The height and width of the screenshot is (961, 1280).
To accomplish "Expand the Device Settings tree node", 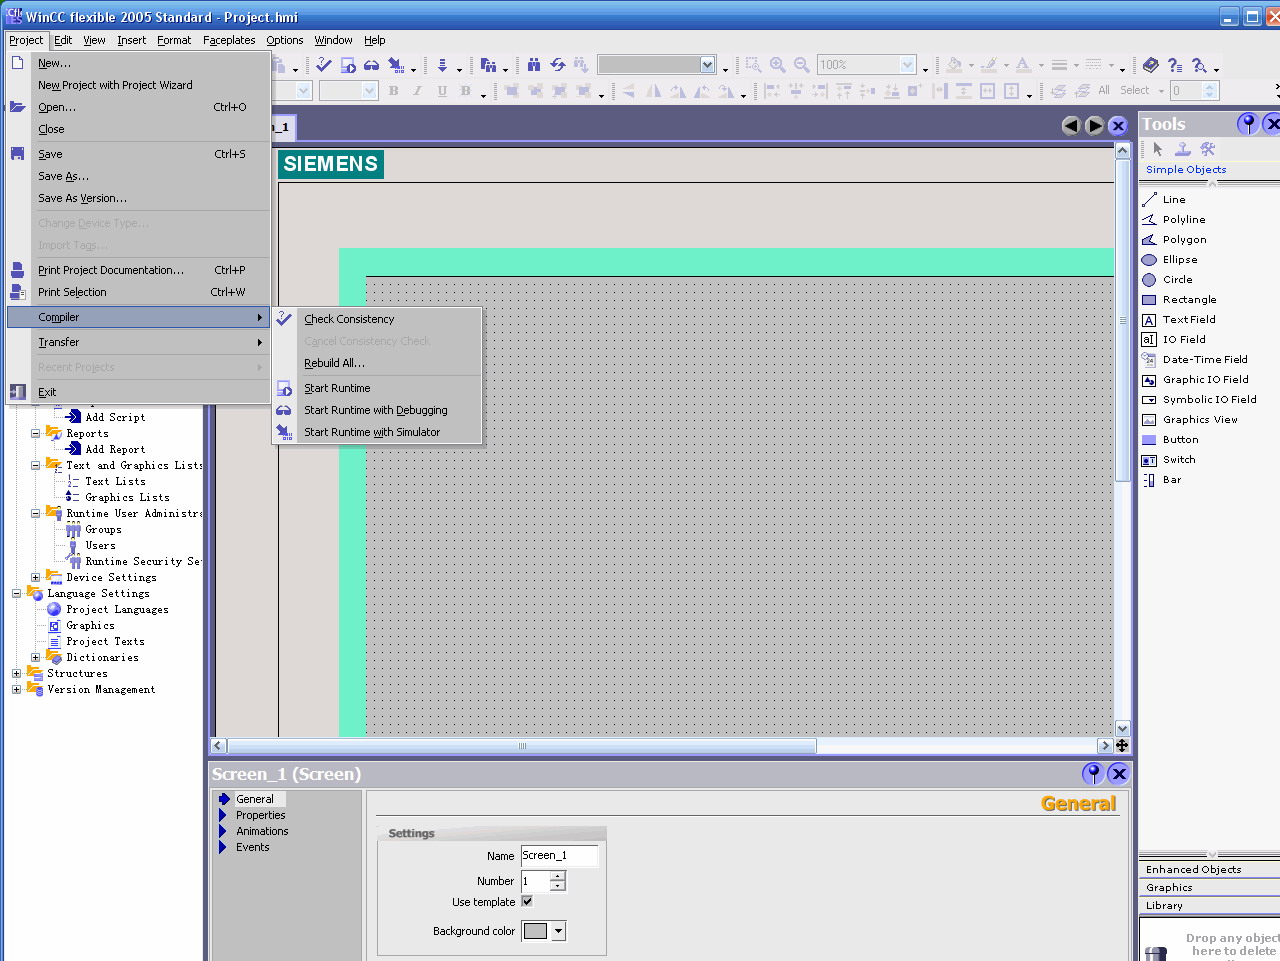I will coord(36,577).
